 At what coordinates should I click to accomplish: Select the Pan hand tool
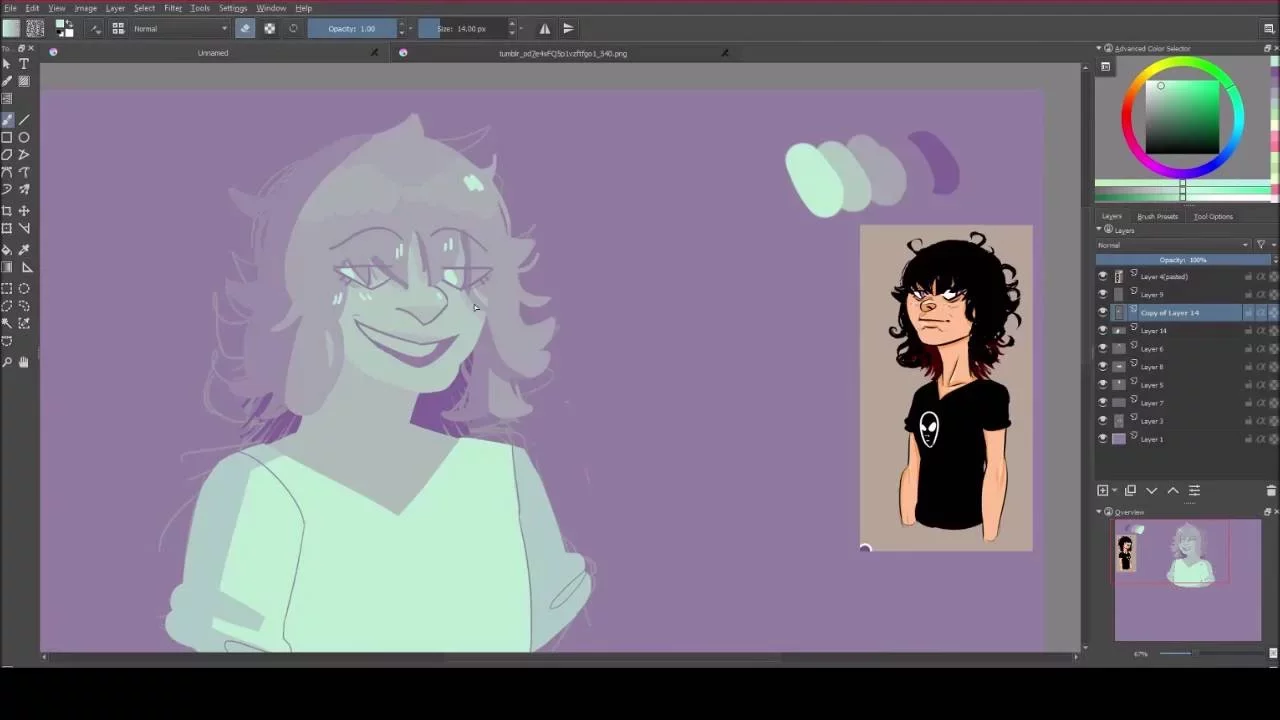(x=24, y=362)
